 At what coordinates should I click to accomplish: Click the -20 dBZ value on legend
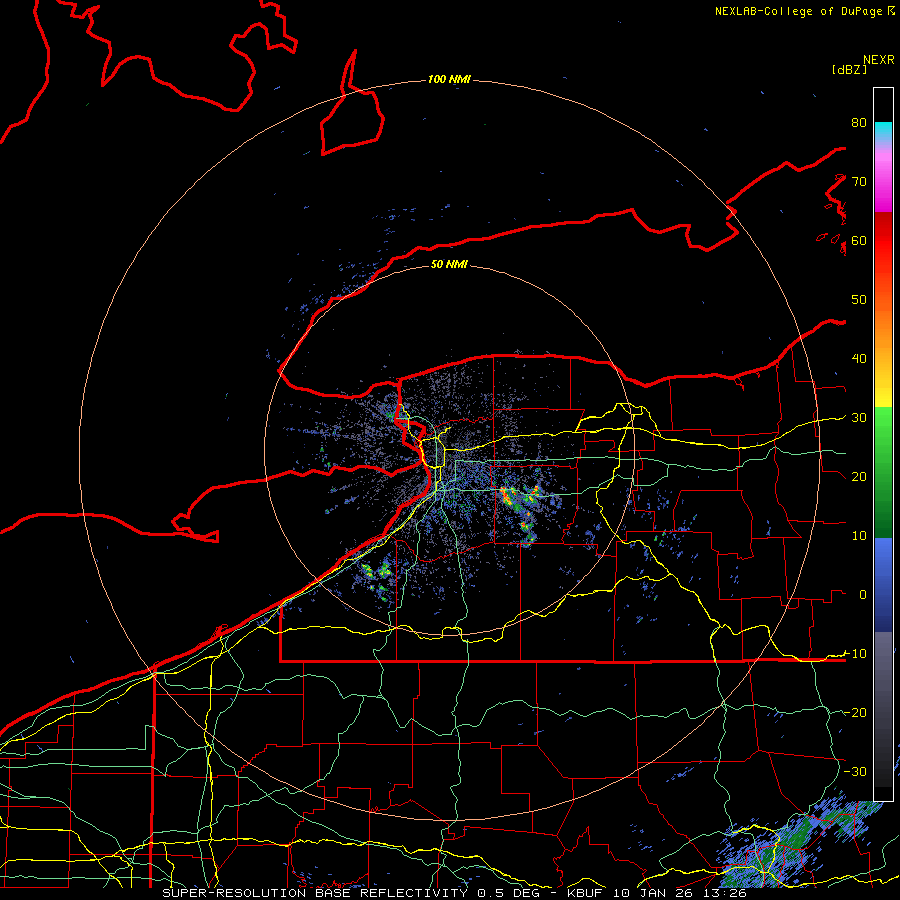coord(855,712)
